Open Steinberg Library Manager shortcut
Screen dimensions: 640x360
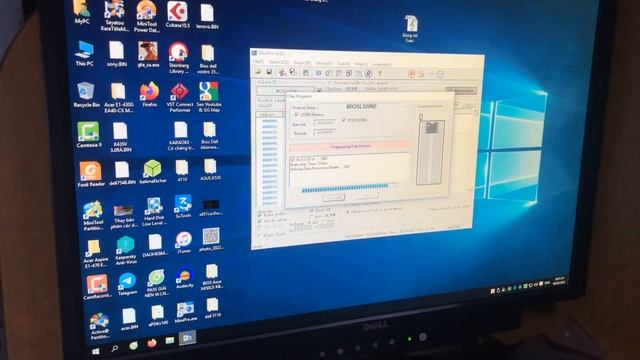point(178,57)
